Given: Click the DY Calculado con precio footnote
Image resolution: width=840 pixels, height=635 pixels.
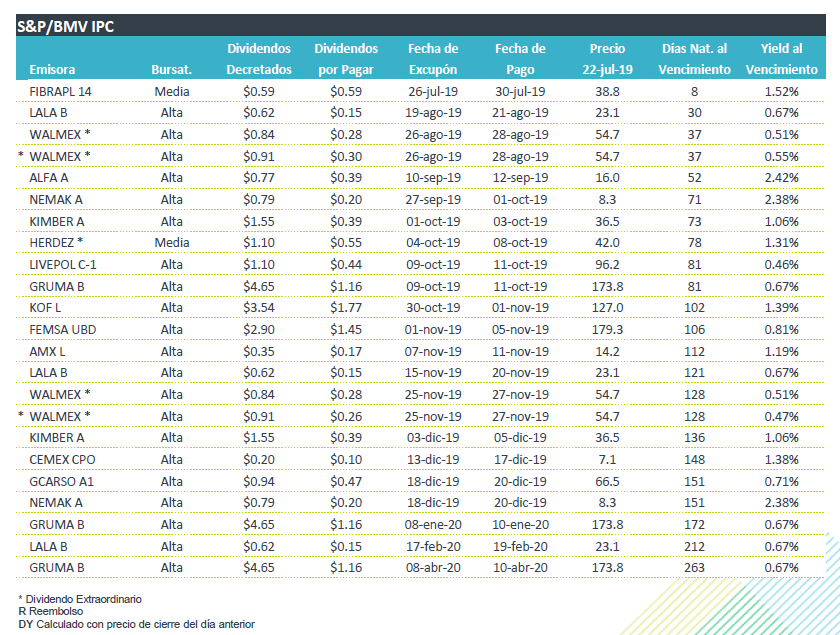Looking at the screenshot, I should [x=137, y=624].
